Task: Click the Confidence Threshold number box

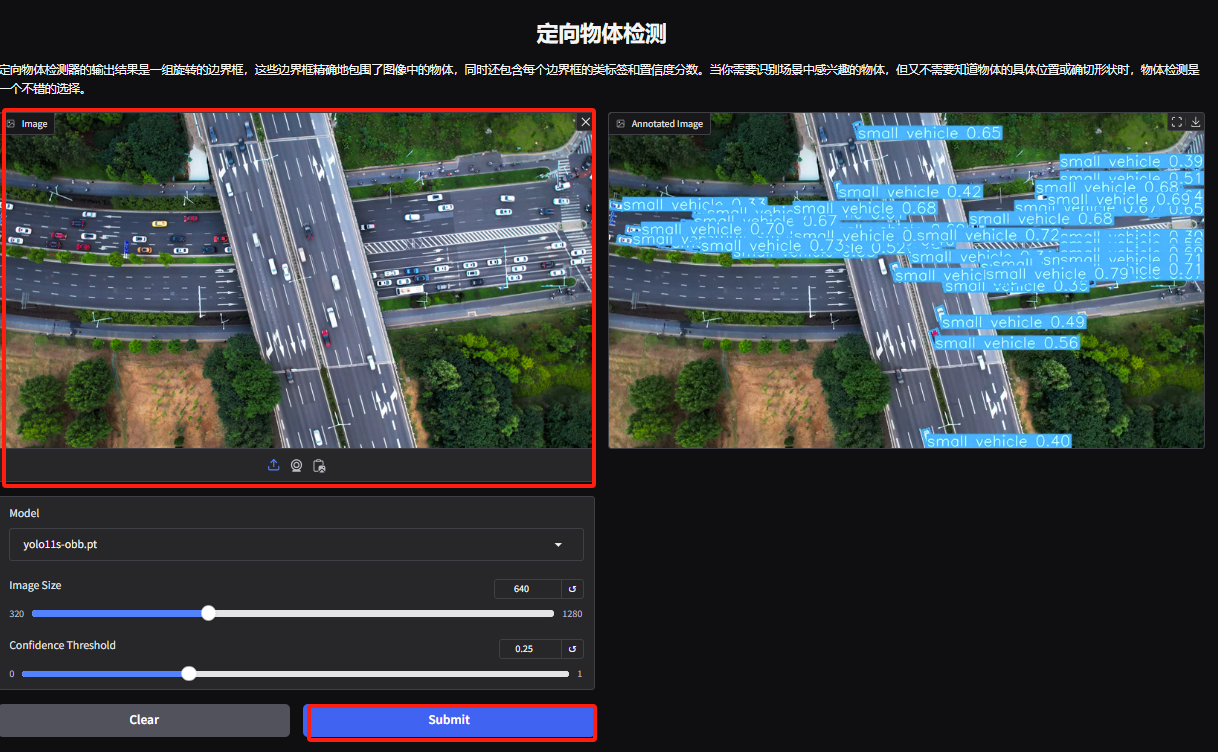Action: (x=528, y=649)
